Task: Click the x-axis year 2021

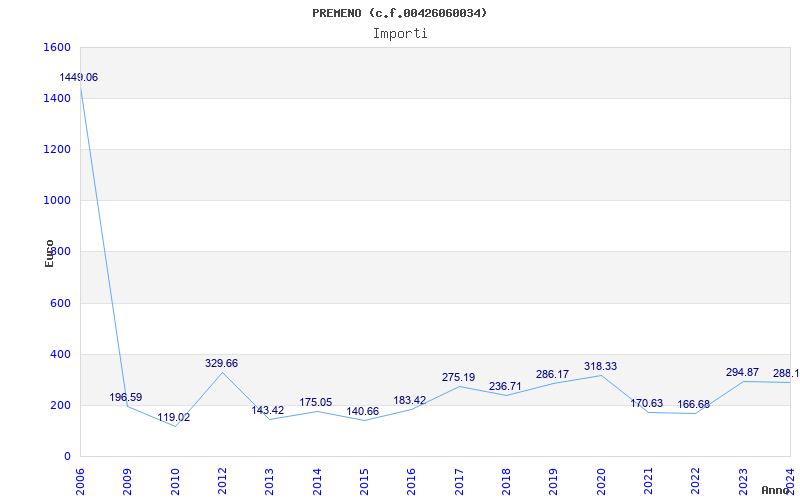Action: 648,482
